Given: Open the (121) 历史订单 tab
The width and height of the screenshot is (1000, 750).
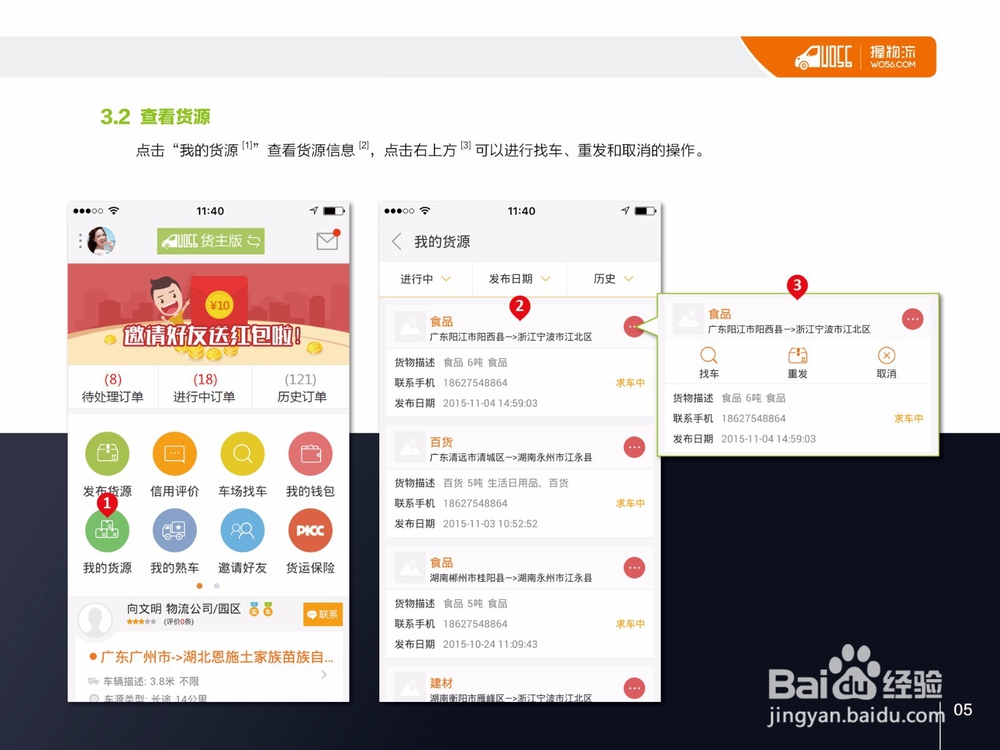Looking at the screenshot, I should (301, 388).
